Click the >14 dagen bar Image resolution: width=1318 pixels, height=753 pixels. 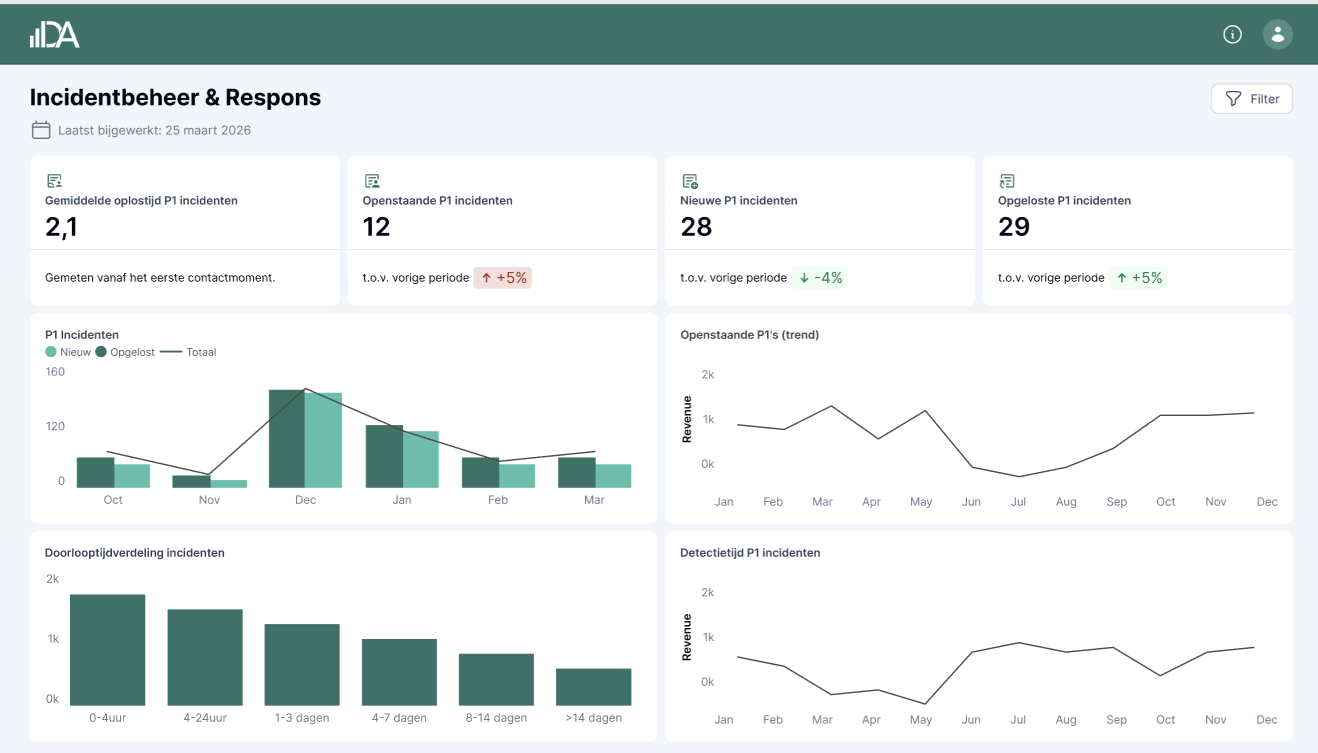coord(594,687)
